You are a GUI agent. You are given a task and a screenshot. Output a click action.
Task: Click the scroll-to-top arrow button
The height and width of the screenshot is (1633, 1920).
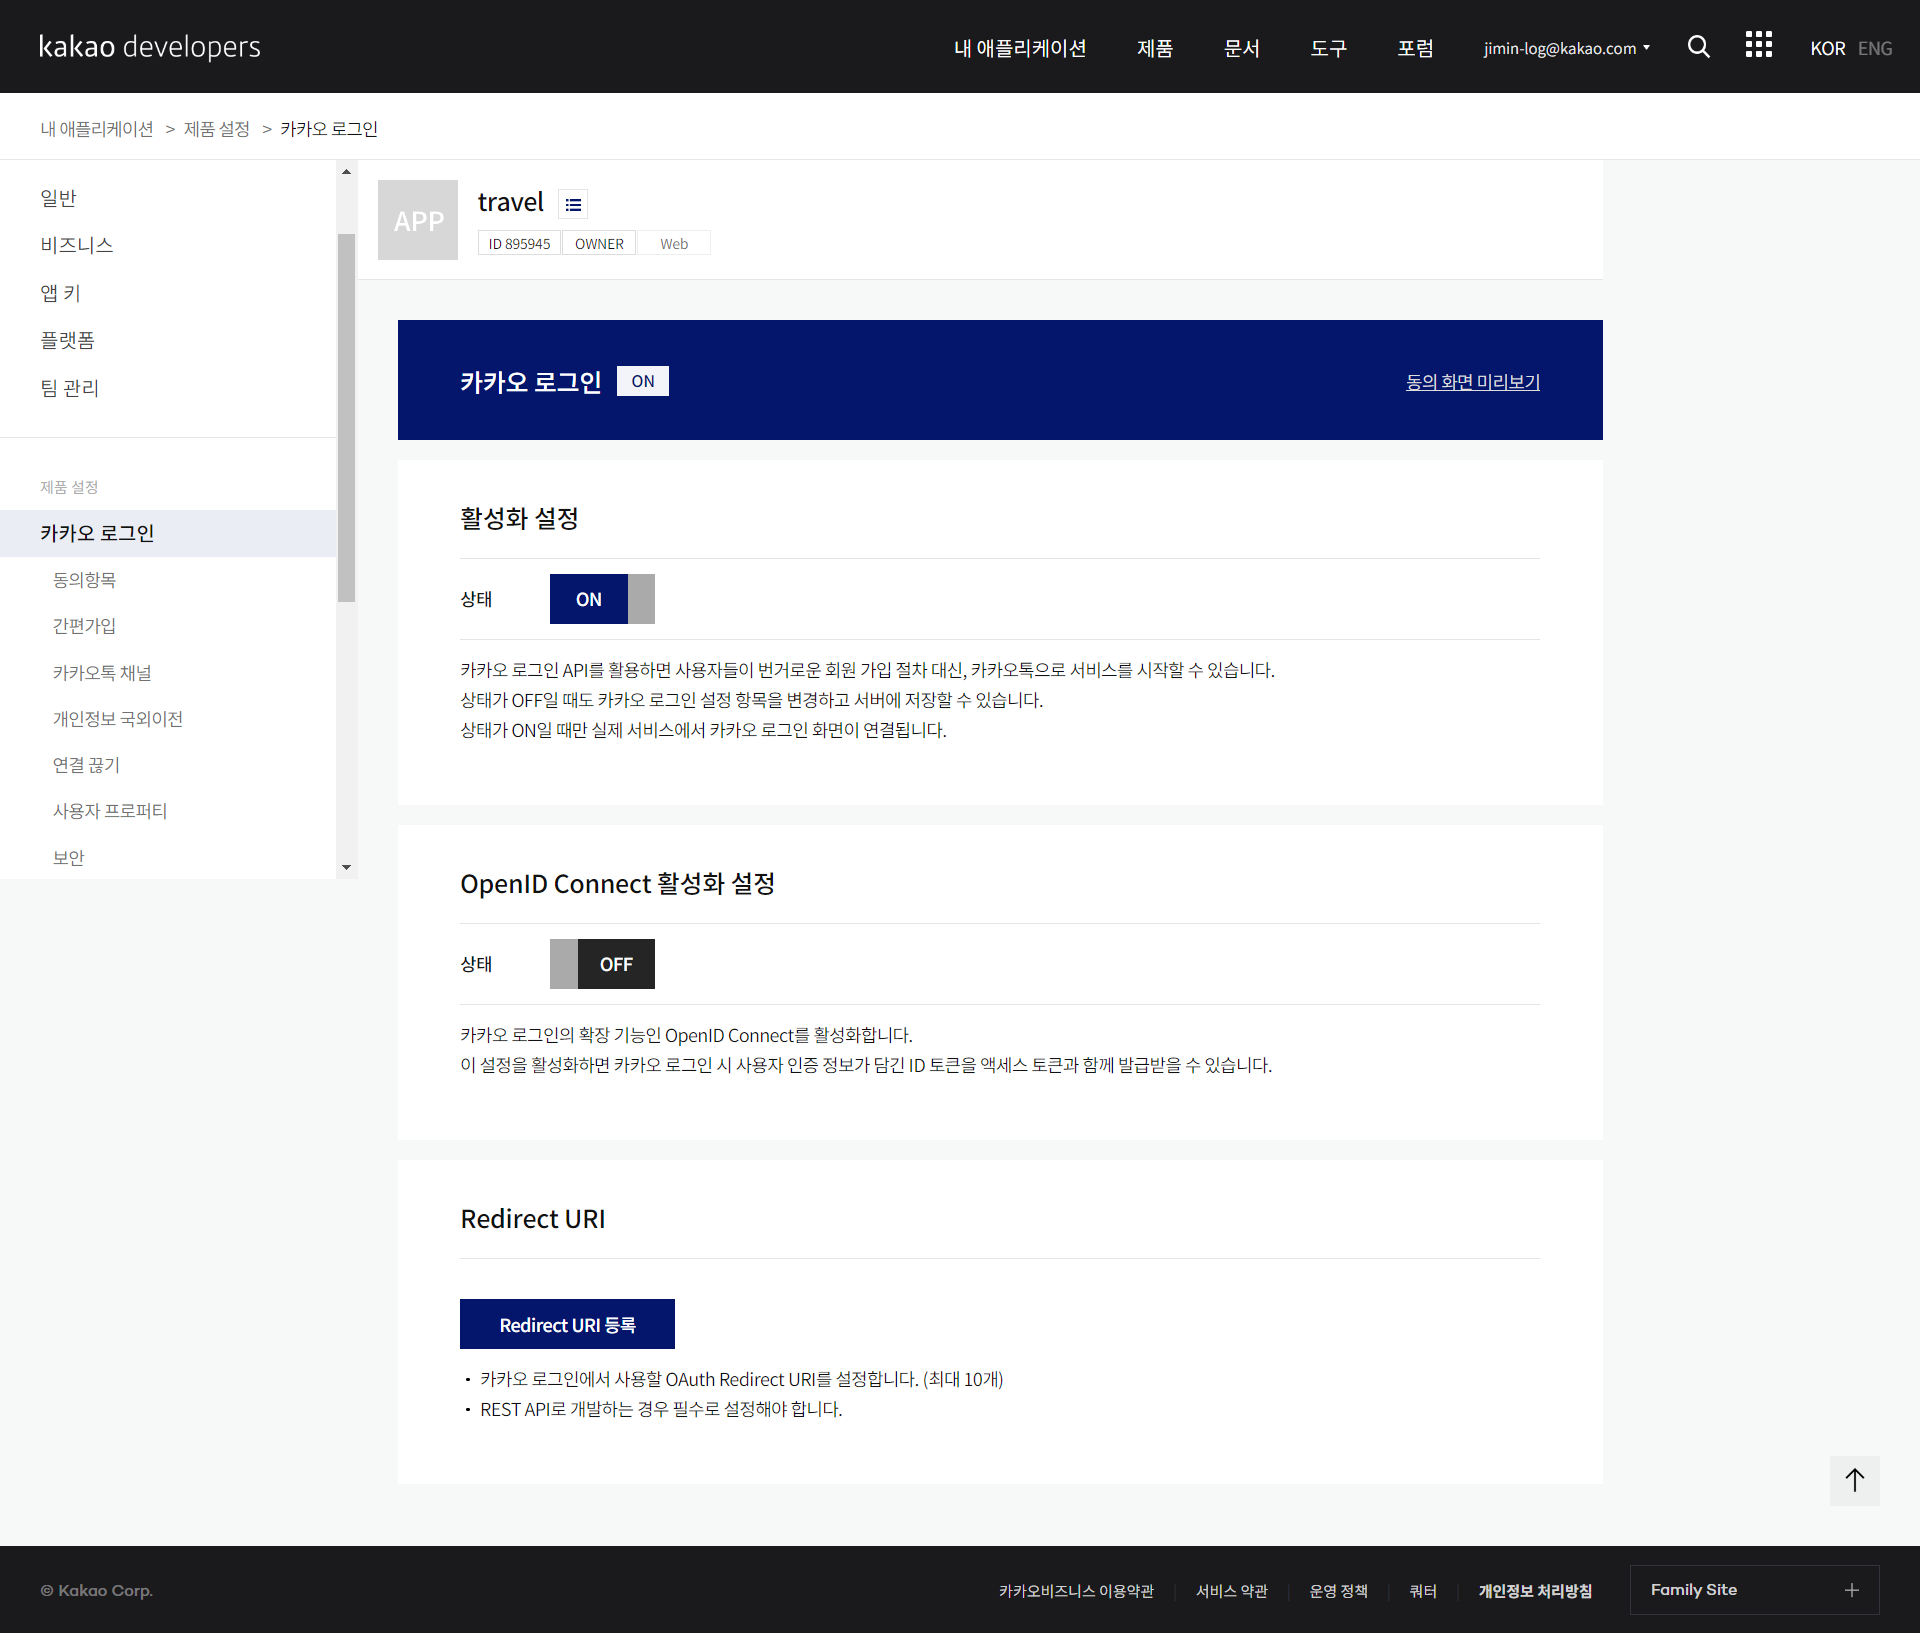point(1854,1480)
